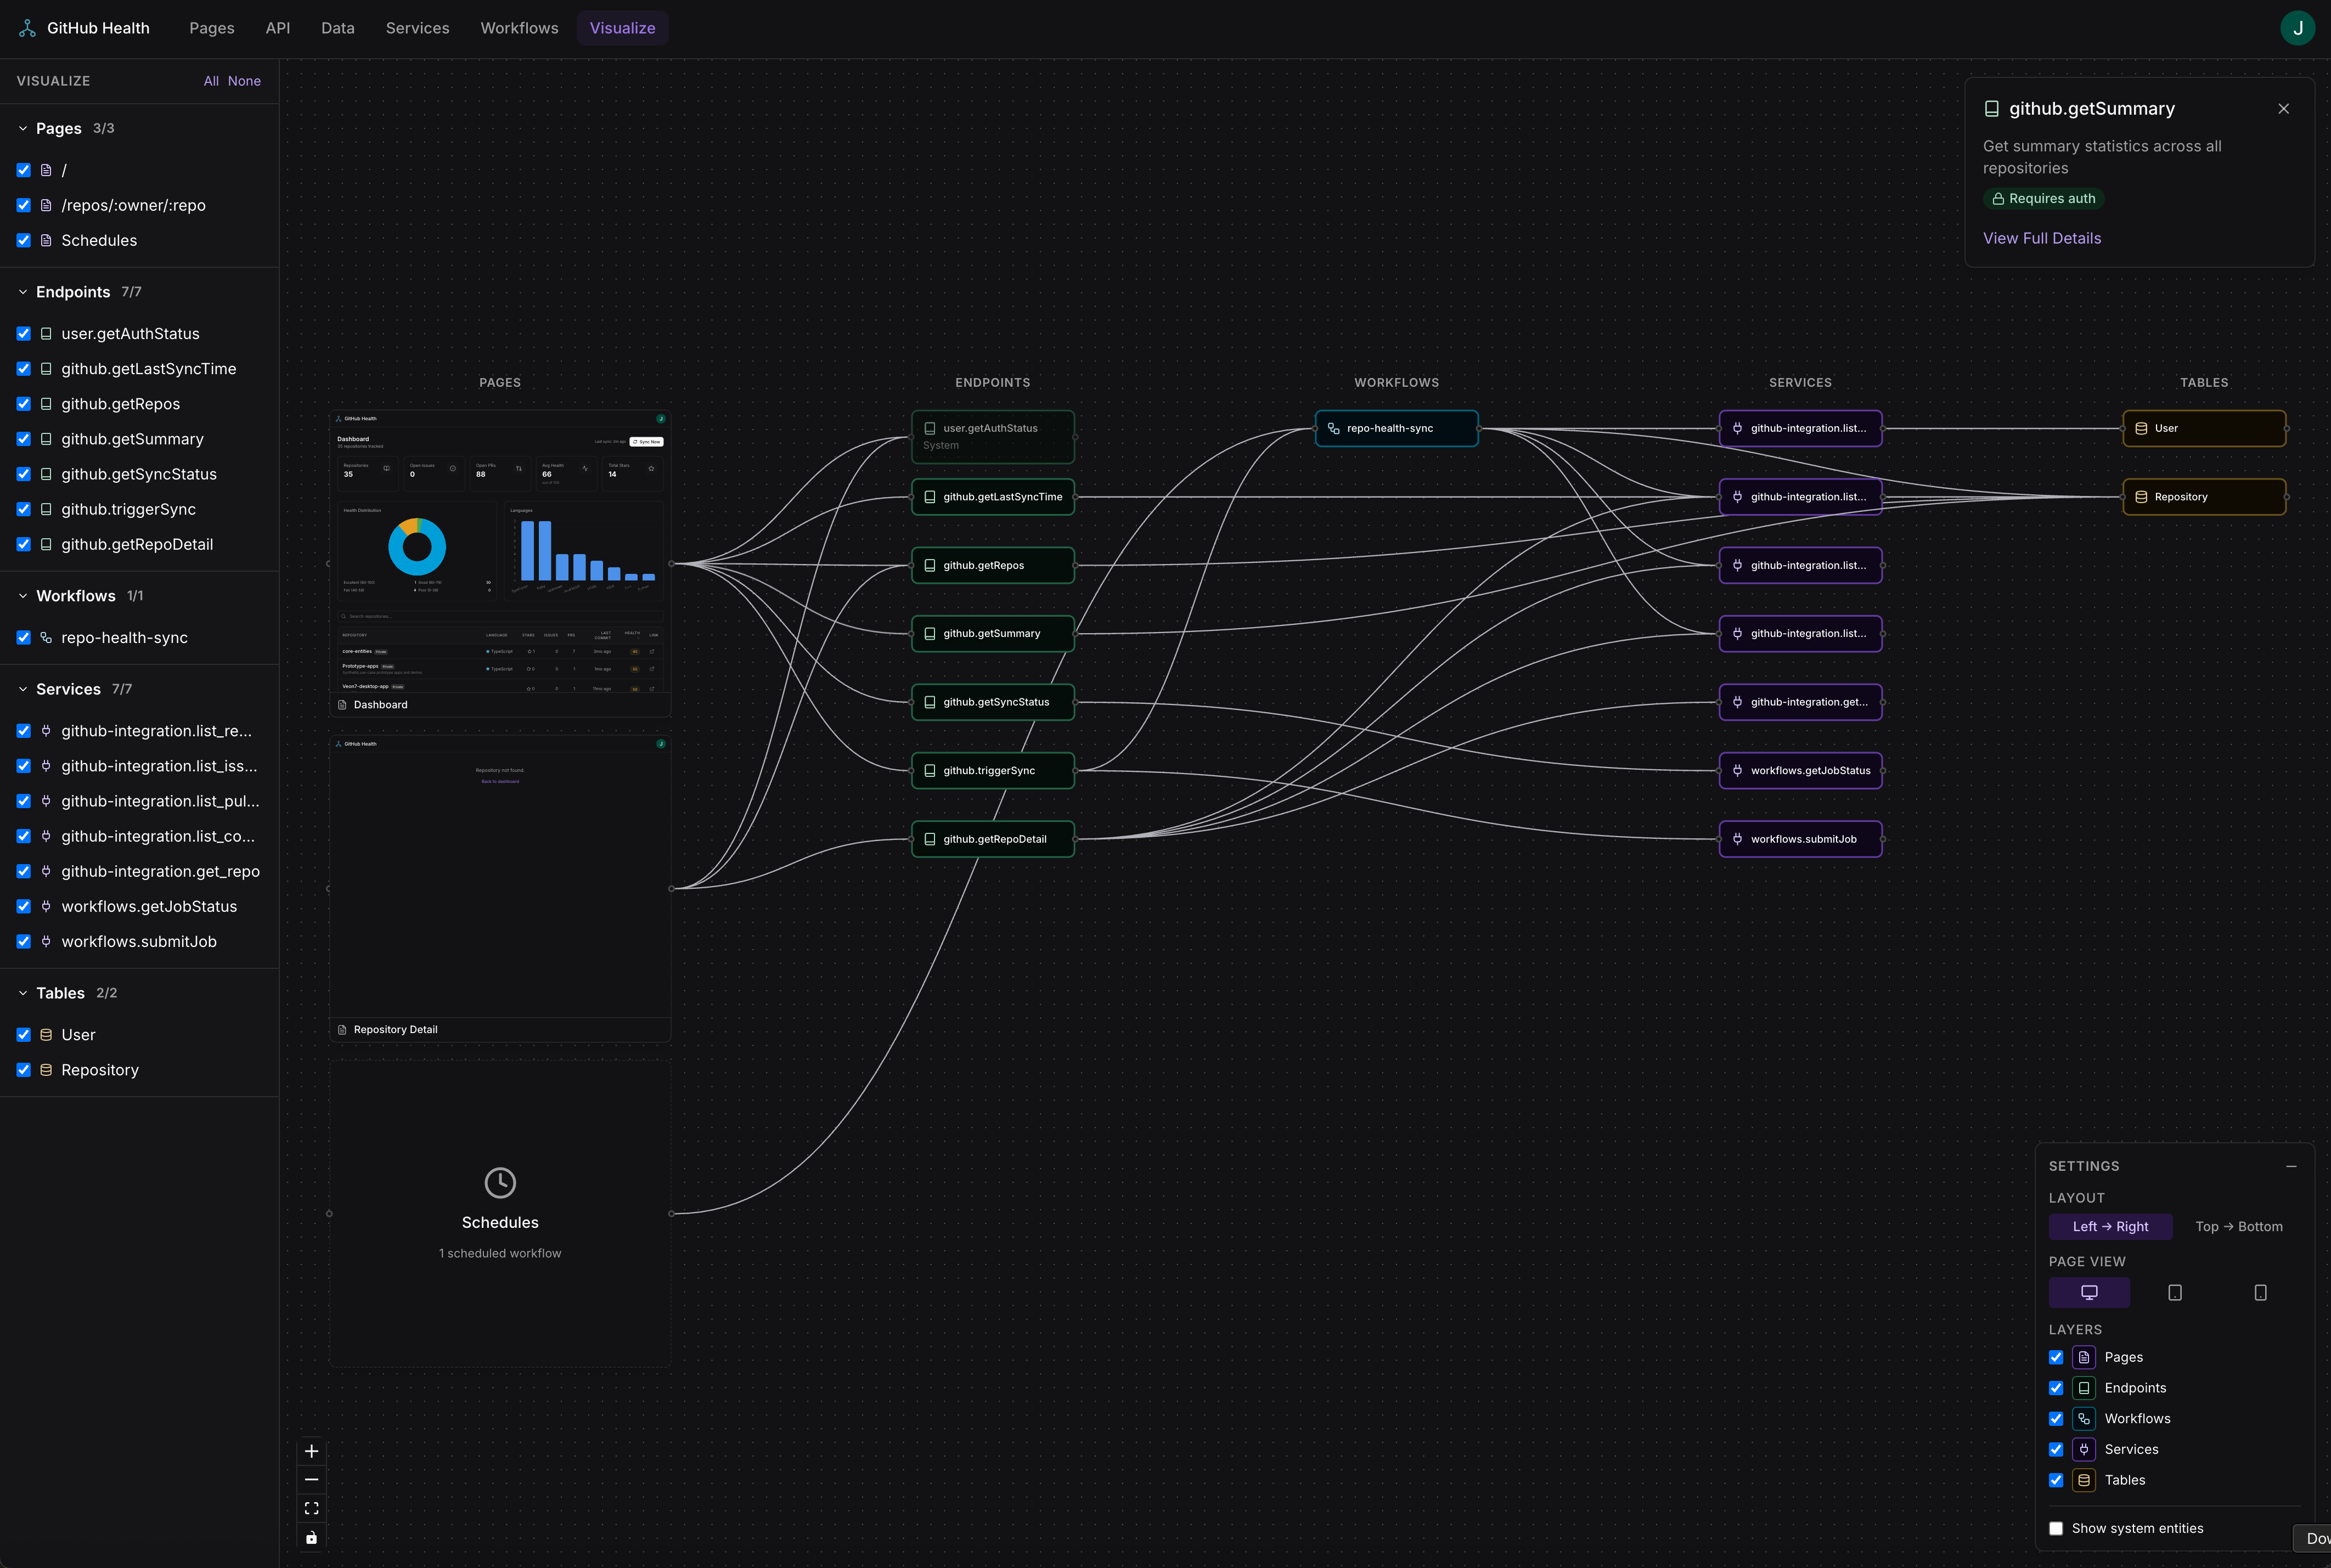Click the Endpoints layer icon in Settings

coord(2084,1388)
